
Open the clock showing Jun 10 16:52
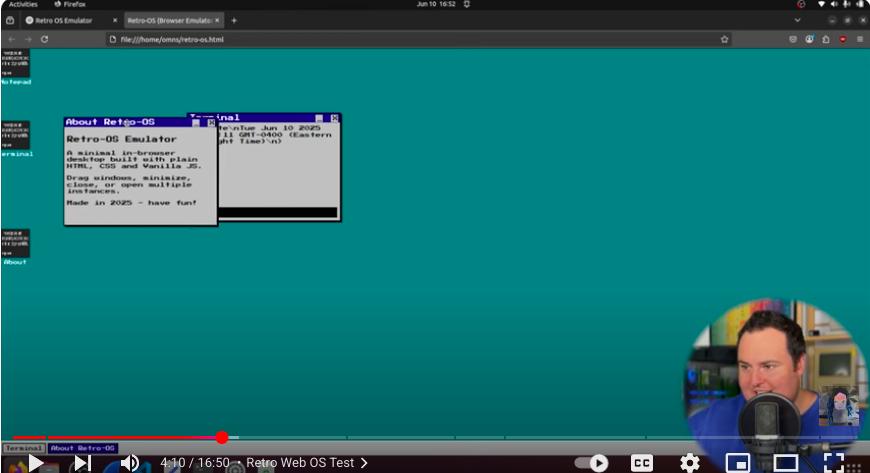436,4
